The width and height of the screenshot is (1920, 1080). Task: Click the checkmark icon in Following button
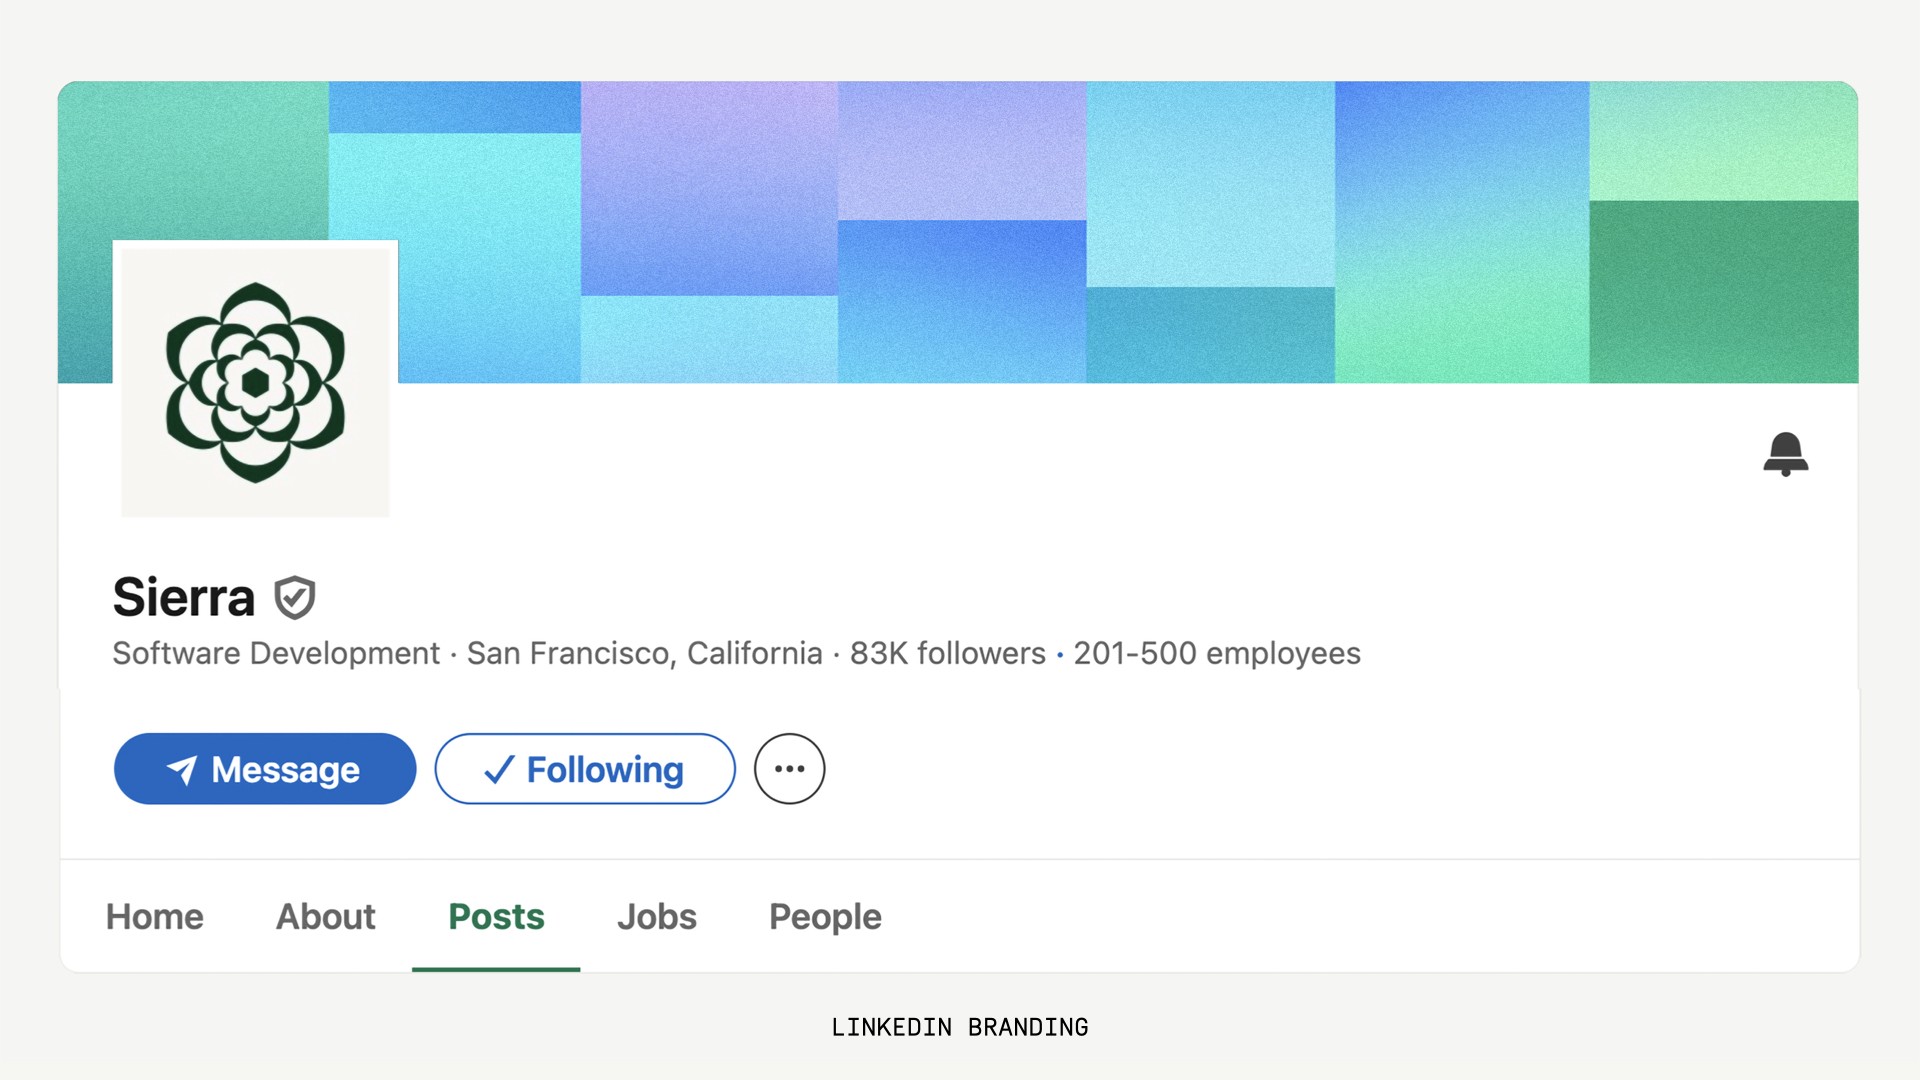[499, 770]
